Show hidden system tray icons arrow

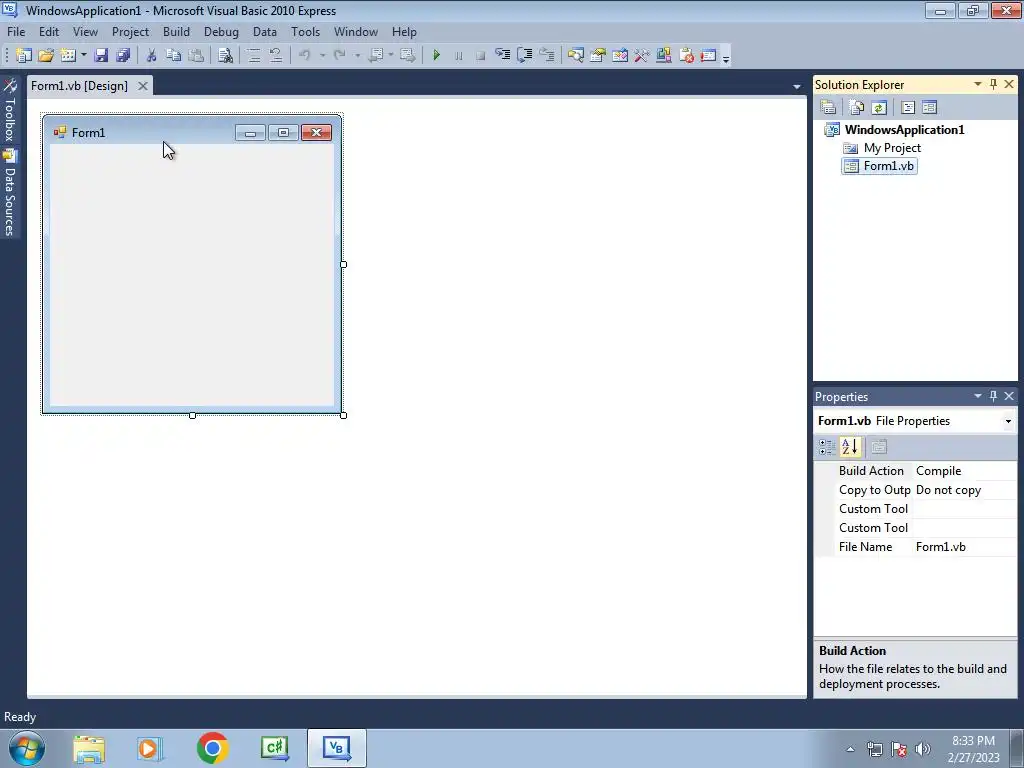(x=850, y=749)
